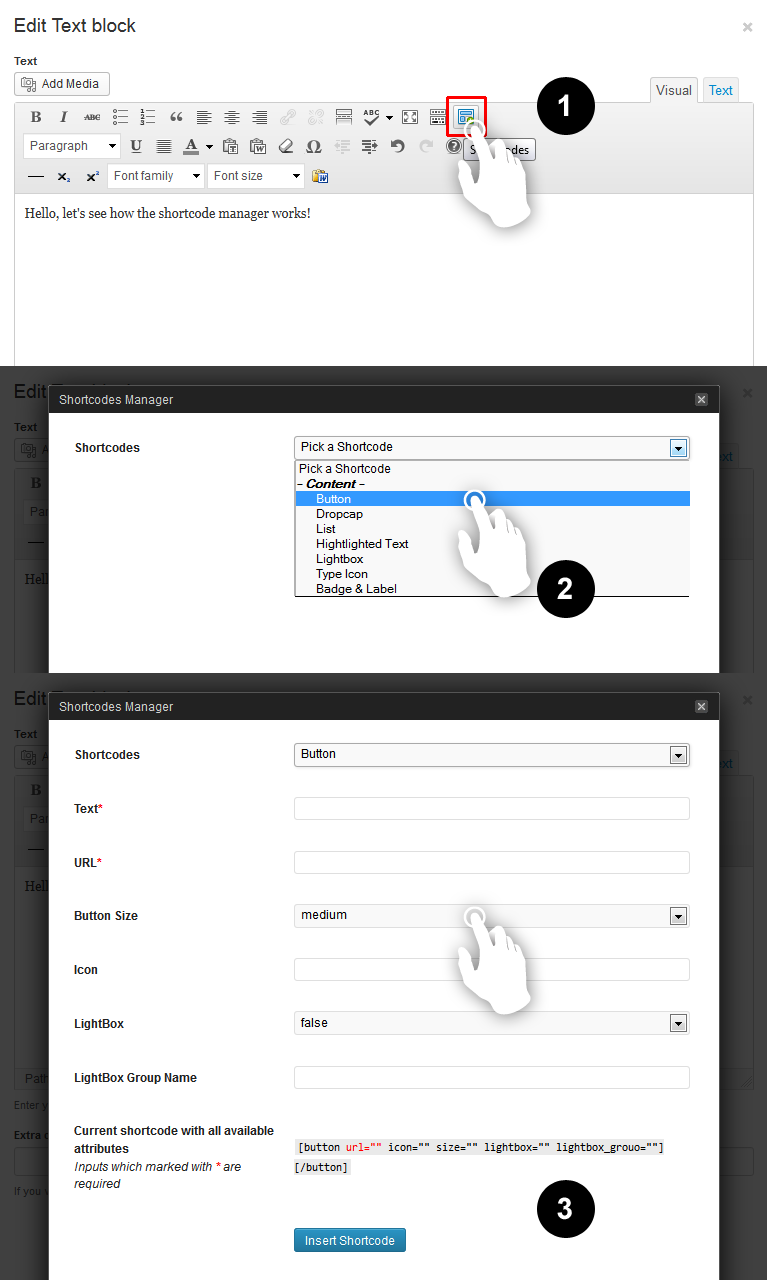Insert a horizontal rule line

pos(36,176)
